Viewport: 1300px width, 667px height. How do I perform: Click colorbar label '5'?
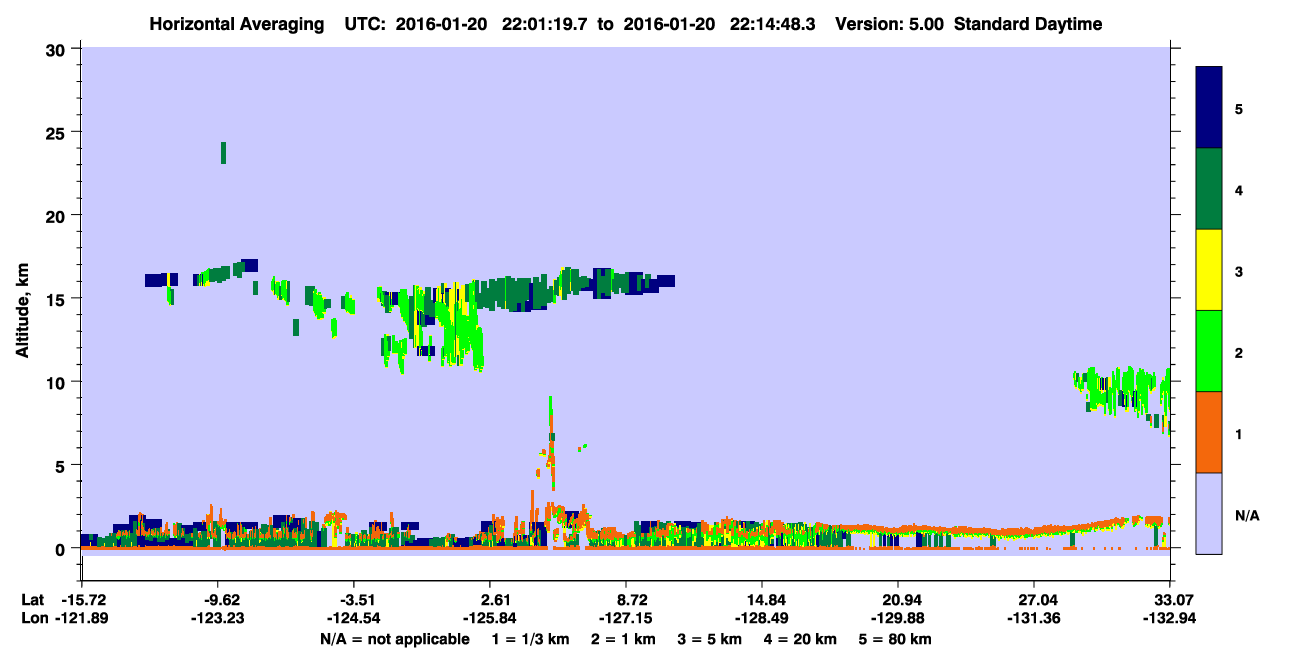[x=1239, y=108]
